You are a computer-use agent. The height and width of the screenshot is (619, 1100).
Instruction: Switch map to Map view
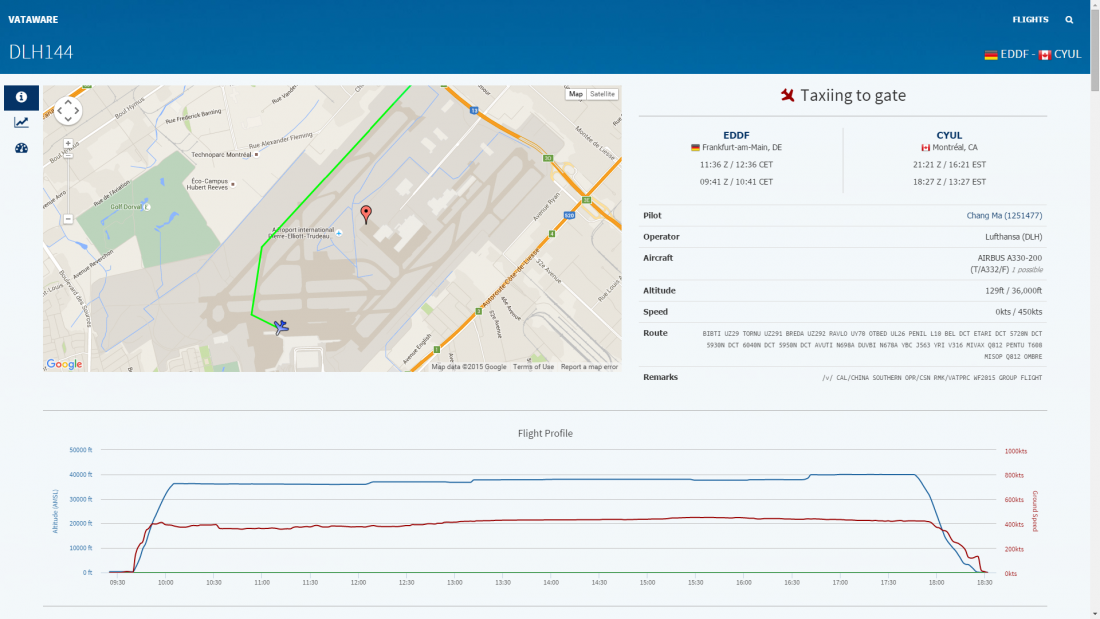(x=575, y=94)
